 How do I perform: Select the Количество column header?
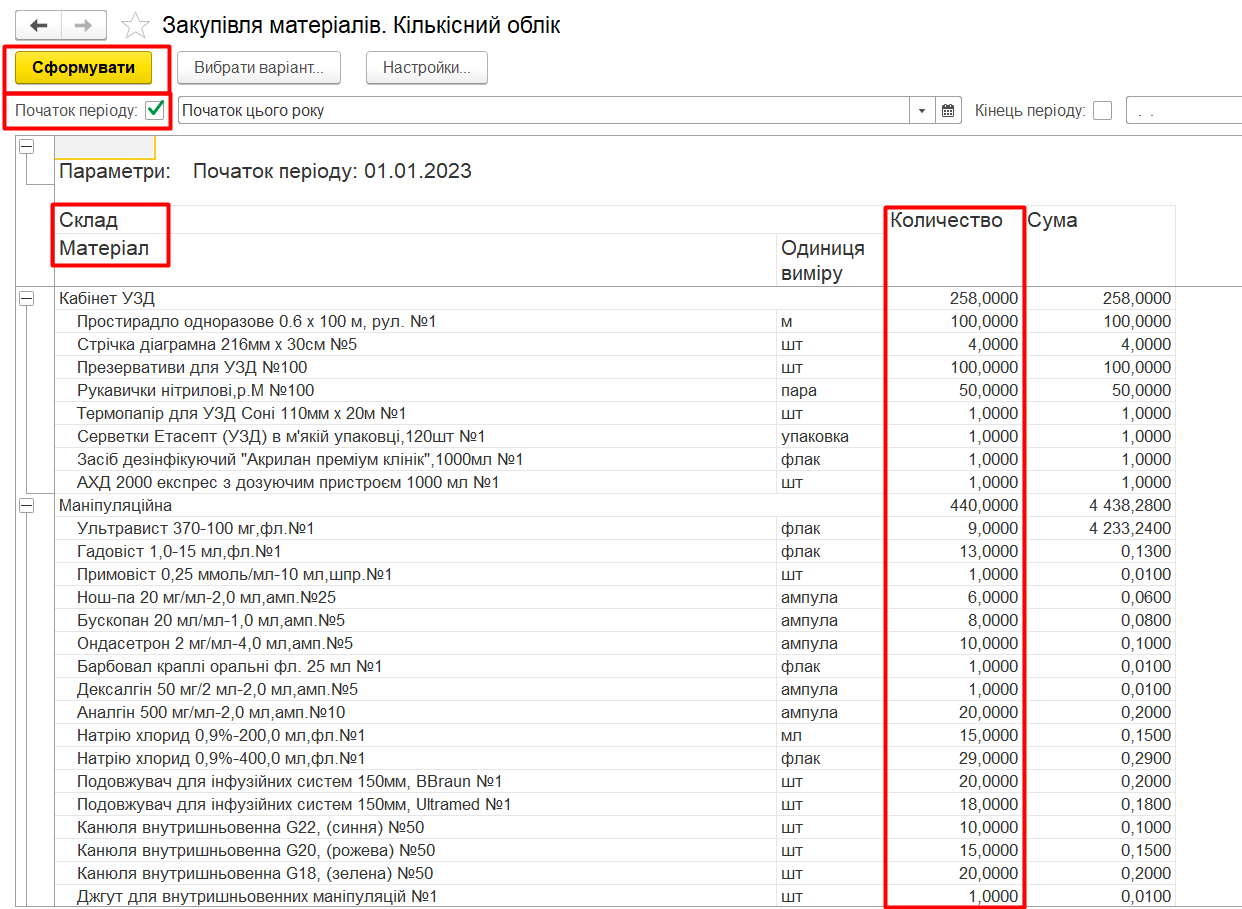[x=946, y=221]
